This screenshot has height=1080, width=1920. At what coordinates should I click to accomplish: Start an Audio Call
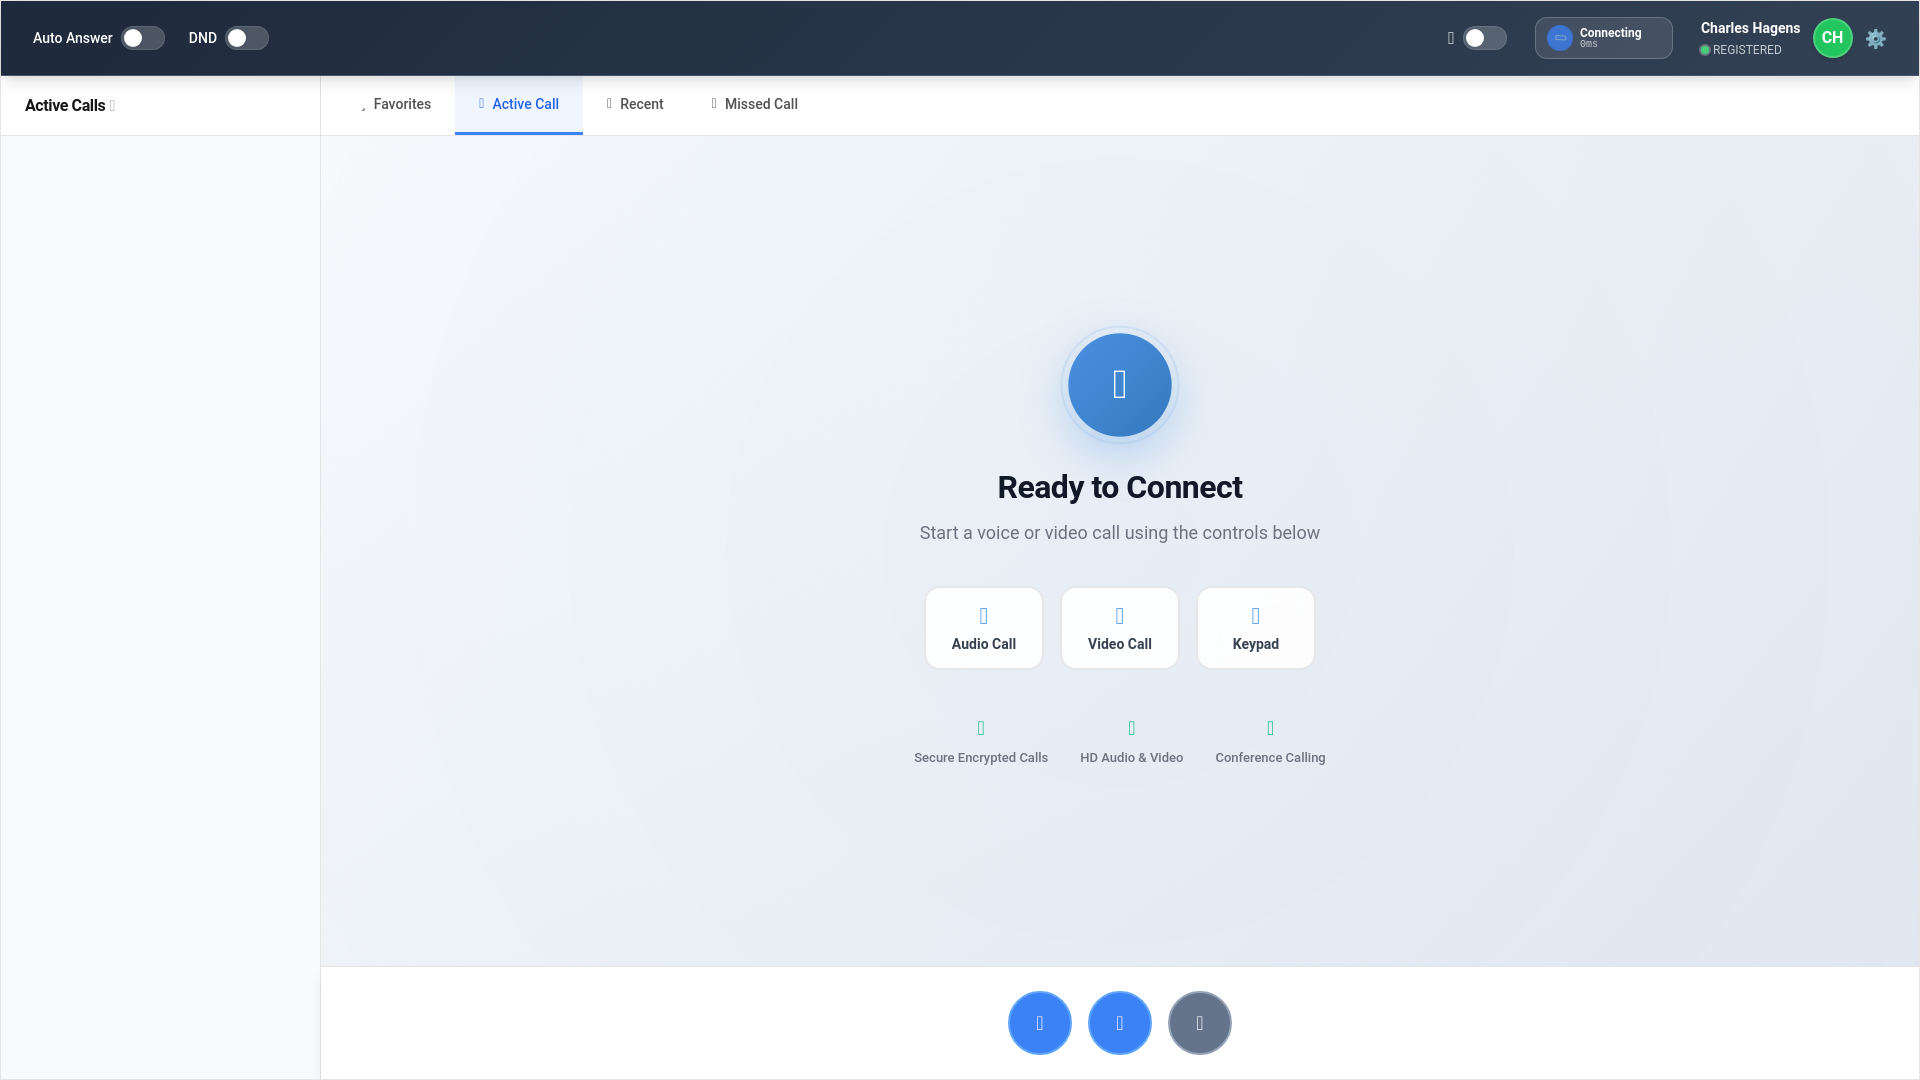(x=984, y=628)
